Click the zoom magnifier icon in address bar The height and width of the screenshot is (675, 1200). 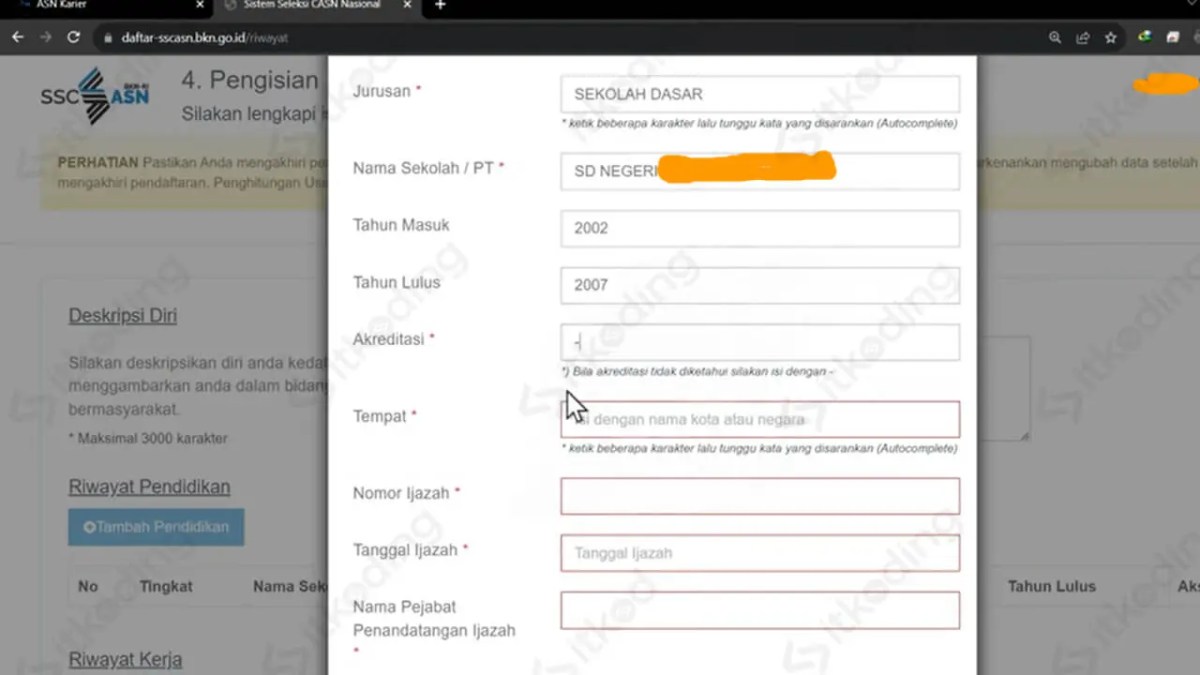pos(1055,38)
